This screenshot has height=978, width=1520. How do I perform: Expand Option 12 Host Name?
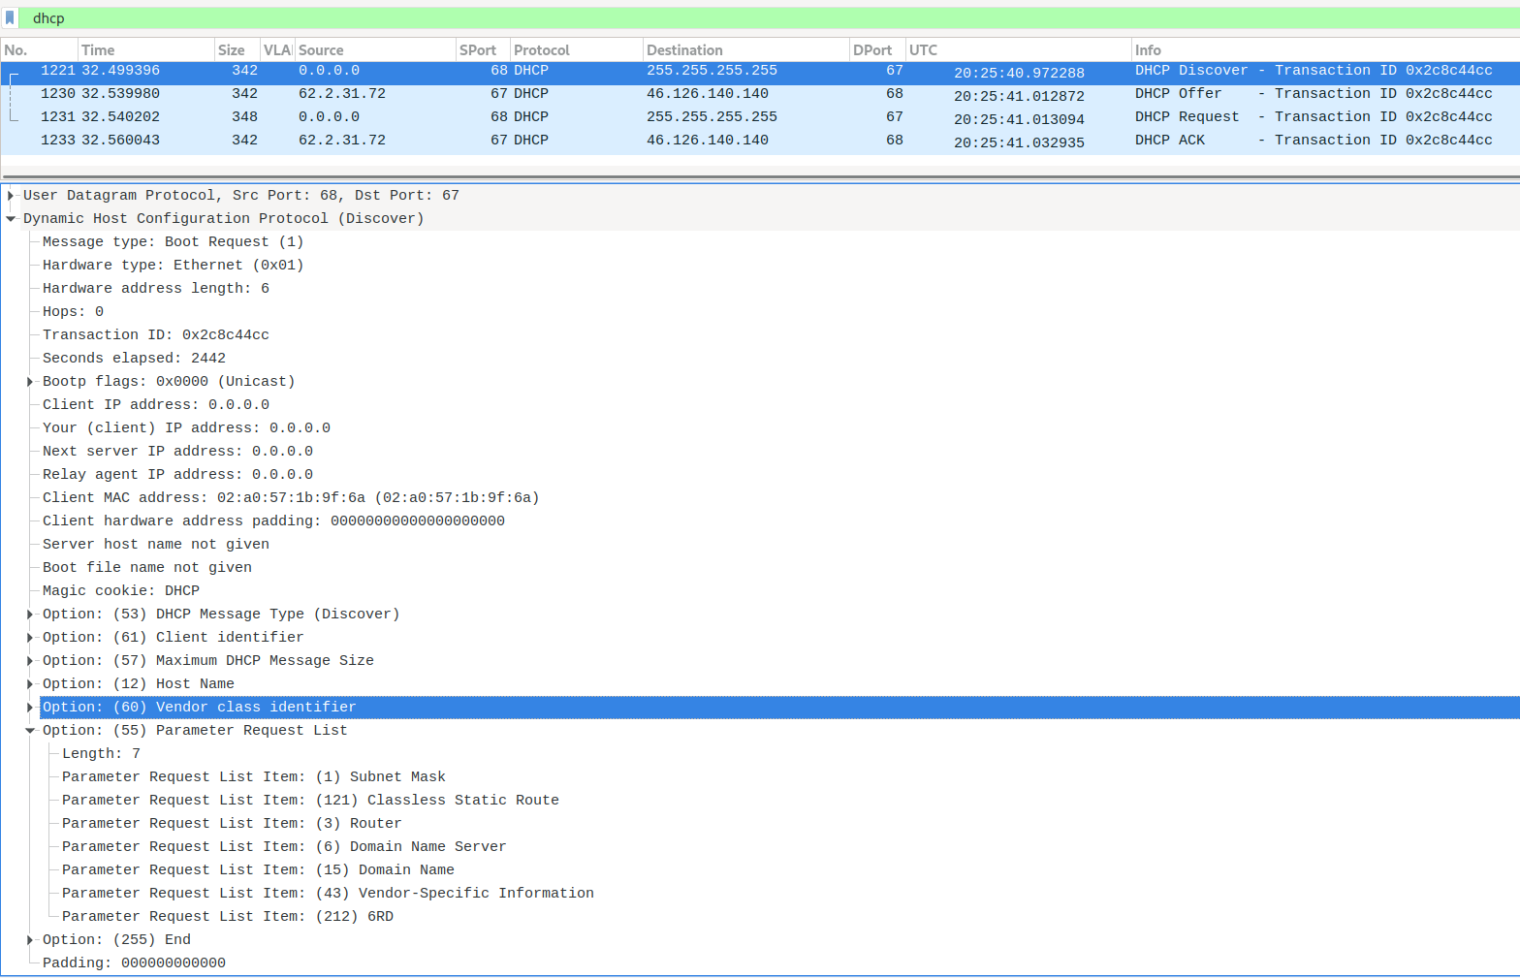(30, 685)
